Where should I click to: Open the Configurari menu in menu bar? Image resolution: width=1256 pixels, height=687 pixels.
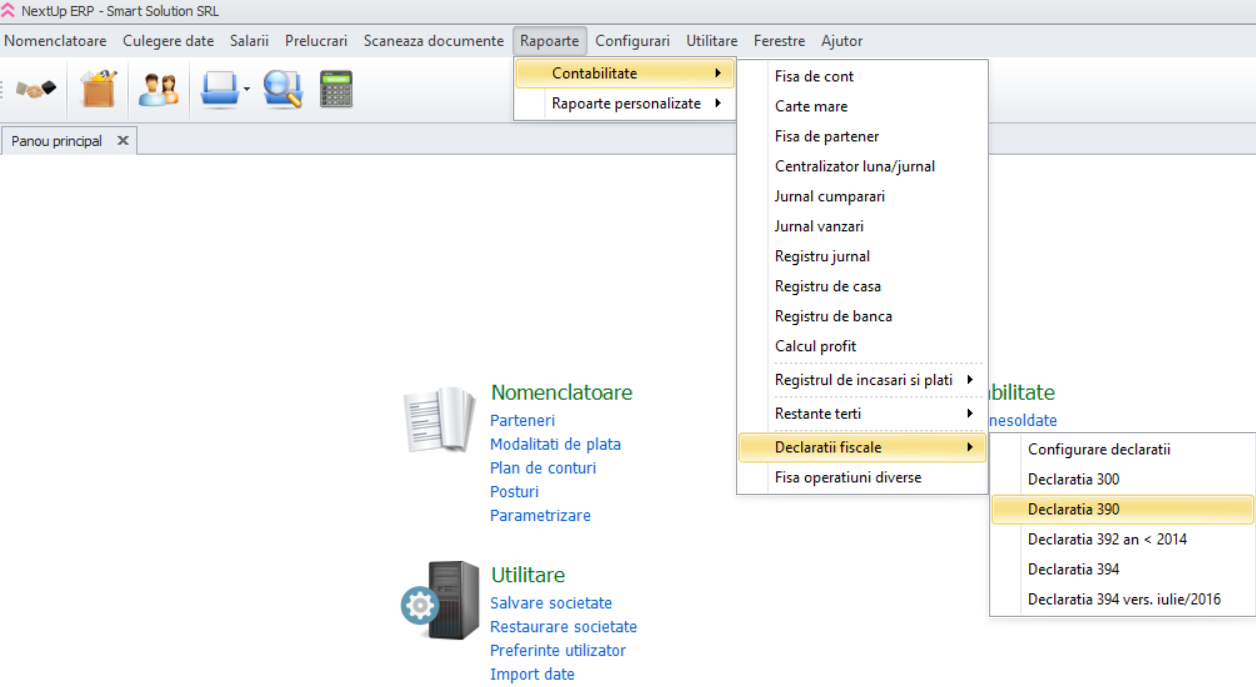[x=632, y=41]
